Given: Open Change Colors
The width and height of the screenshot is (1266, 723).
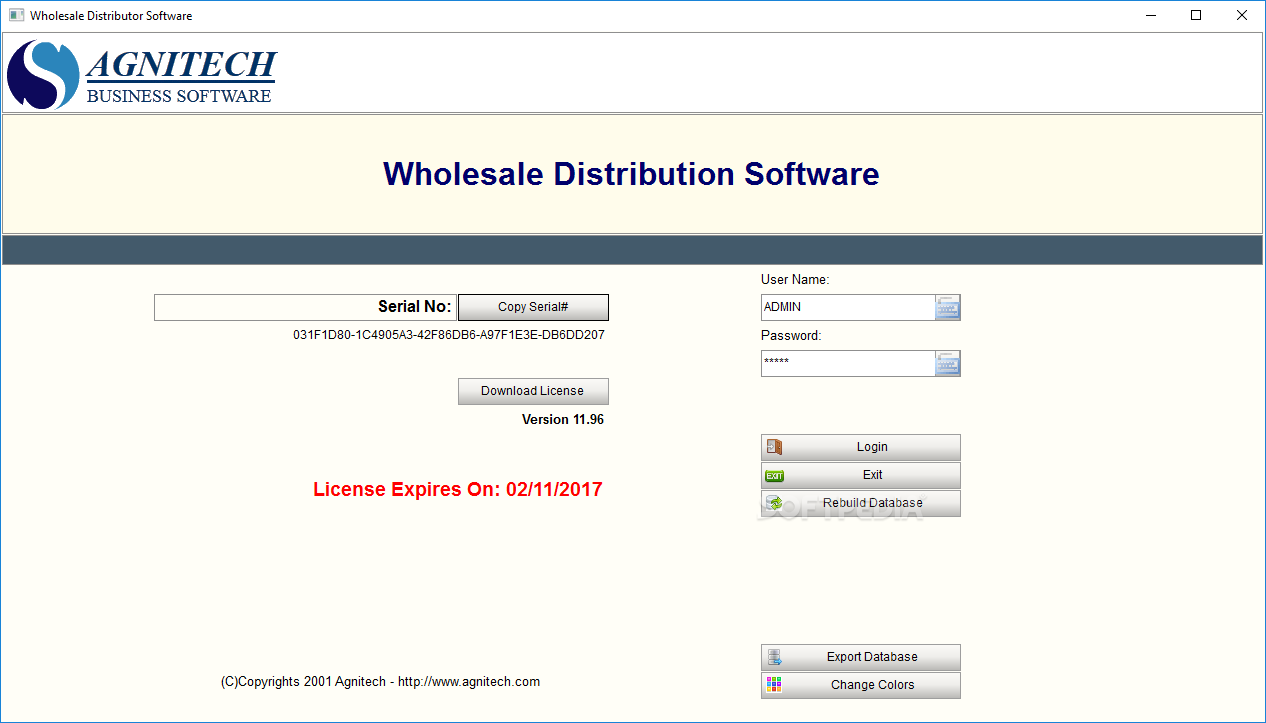Looking at the screenshot, I should [x=861, y=685].
